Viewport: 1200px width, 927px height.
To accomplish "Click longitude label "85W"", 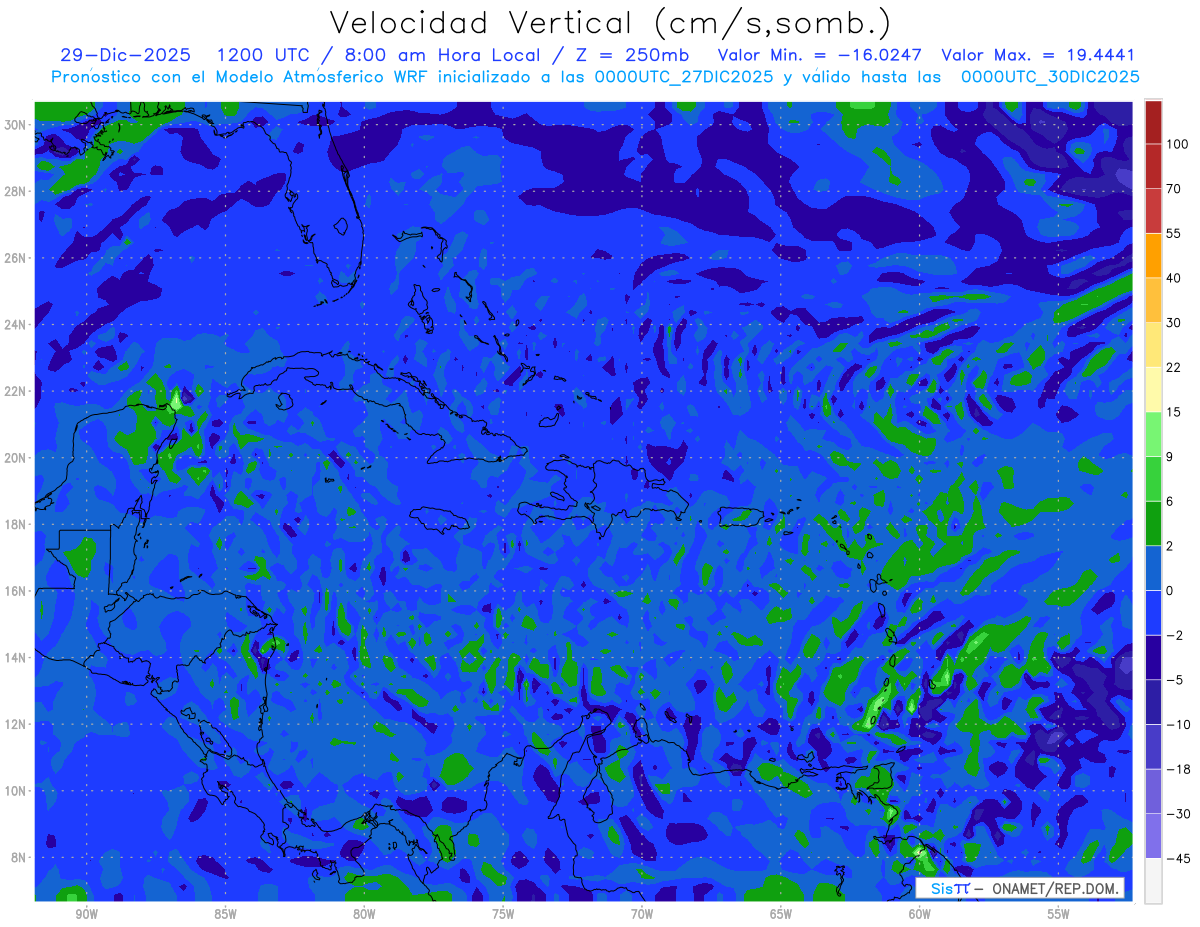I will 225,914.
